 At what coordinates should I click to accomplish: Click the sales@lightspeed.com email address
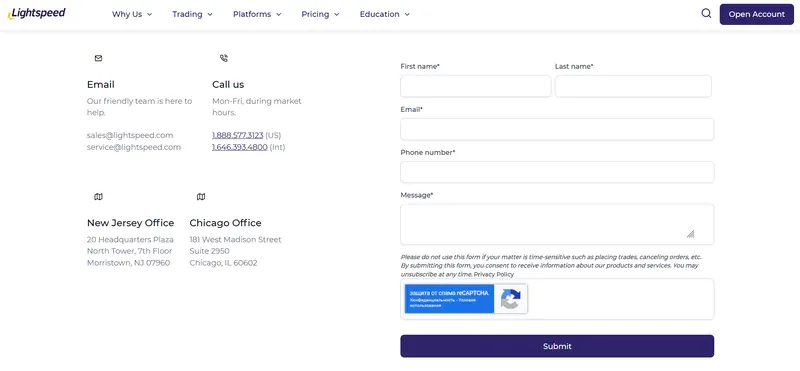[130, 135]
